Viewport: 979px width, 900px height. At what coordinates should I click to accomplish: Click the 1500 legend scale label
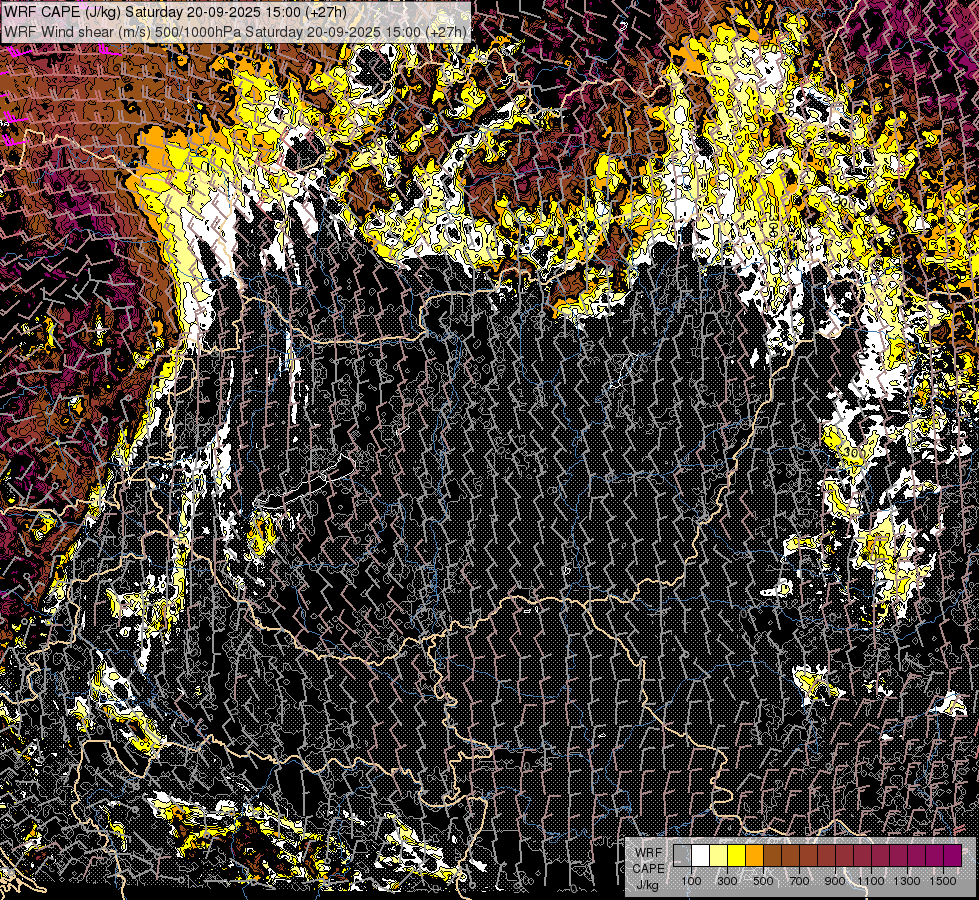pyautogui.click(x=943, y=881)
